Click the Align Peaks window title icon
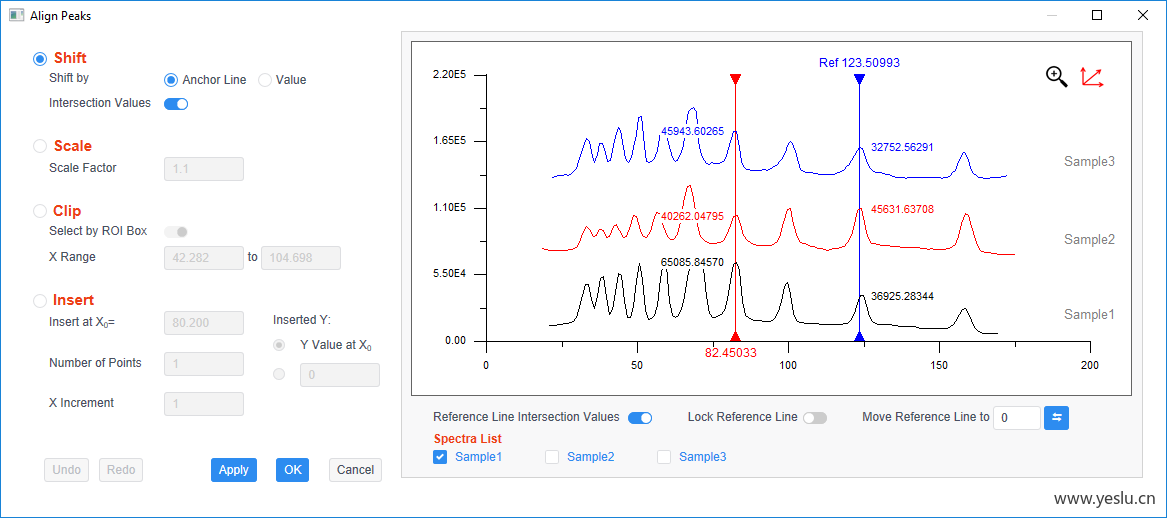 pyautogui.click(x=16, y=15)
